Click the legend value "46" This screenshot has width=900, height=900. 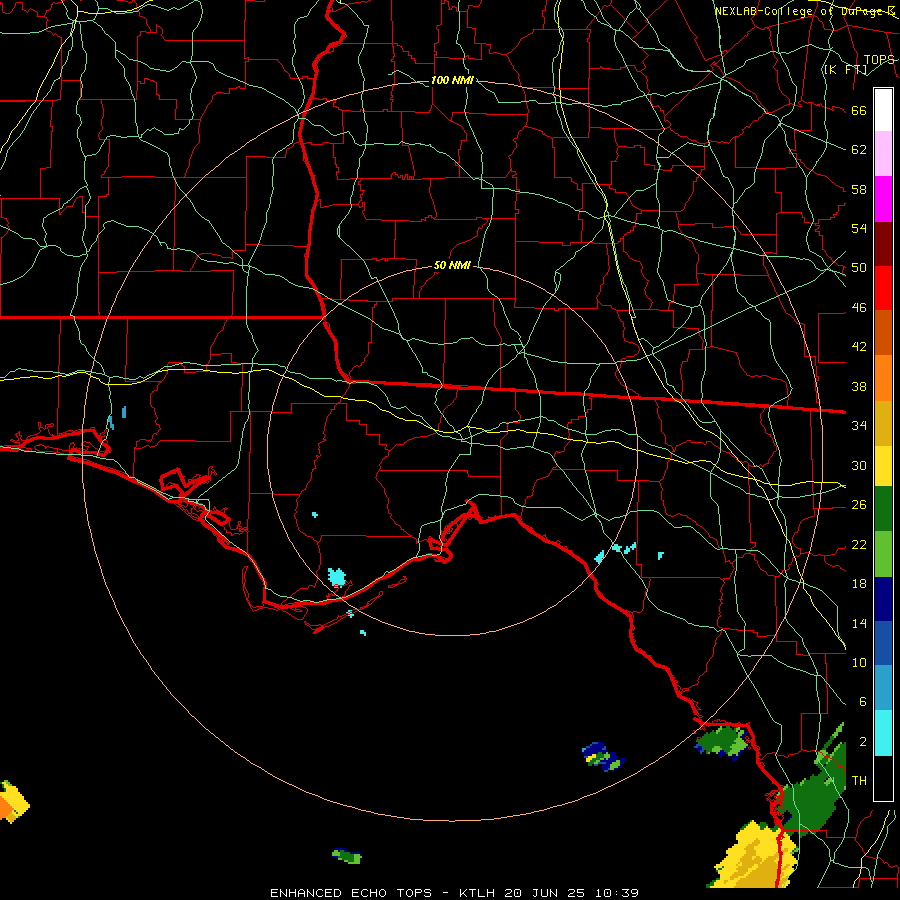tap(859, 307)
